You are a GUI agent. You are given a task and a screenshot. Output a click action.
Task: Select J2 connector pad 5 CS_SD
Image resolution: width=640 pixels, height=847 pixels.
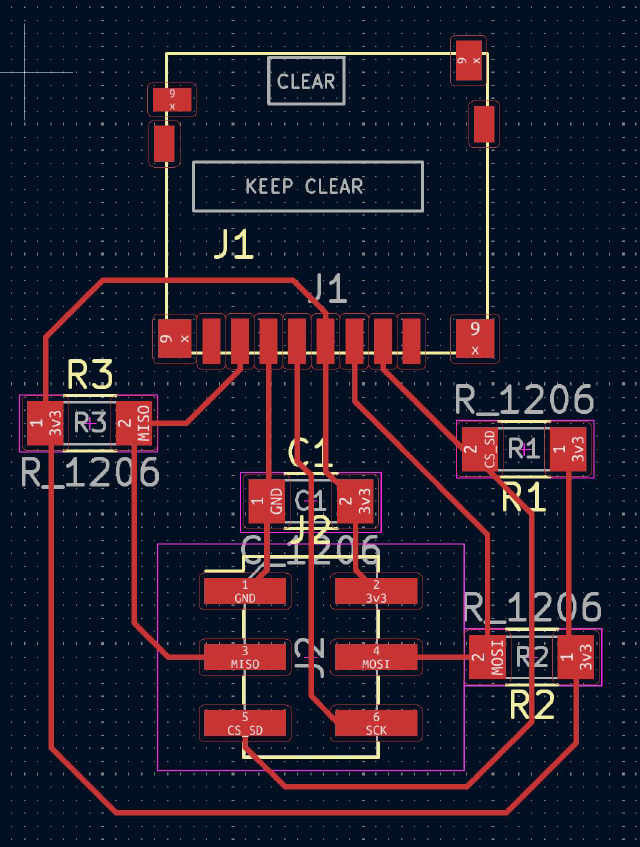(245, 722)
